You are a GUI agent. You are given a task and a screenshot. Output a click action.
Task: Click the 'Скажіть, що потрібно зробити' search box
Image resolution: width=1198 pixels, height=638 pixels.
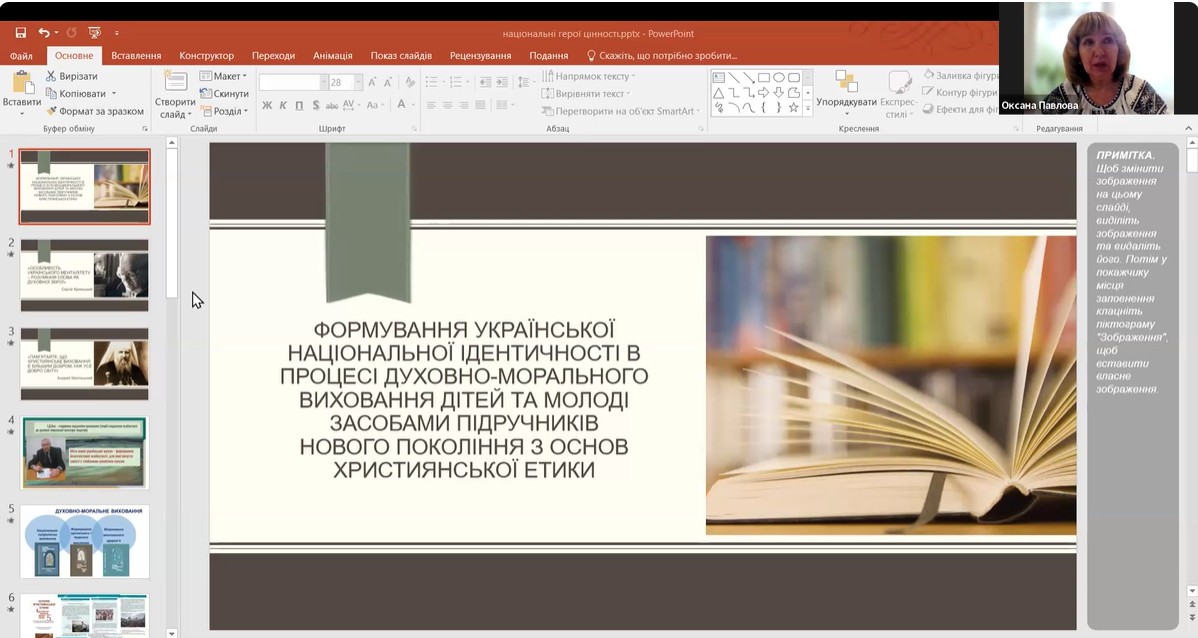[662, 56]
